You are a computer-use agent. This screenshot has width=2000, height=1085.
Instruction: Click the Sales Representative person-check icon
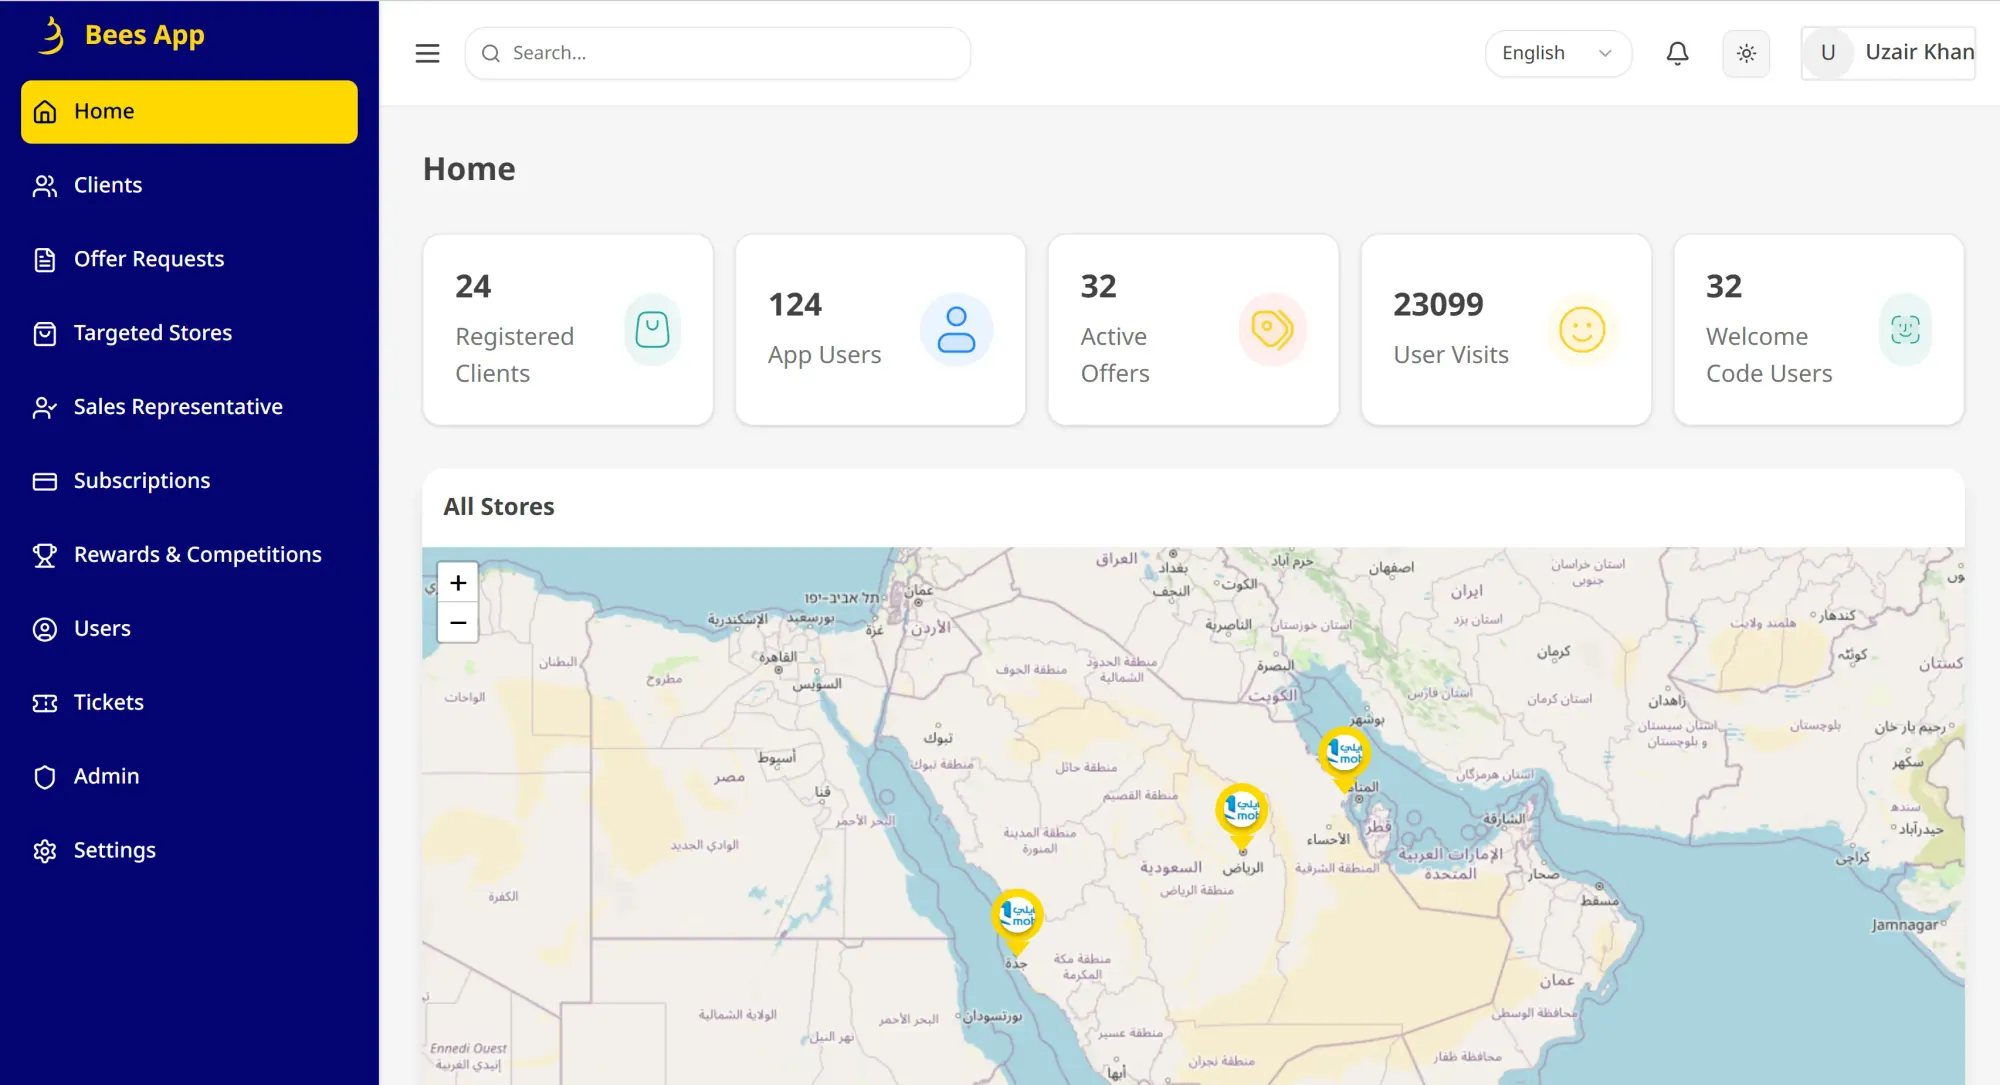[45, 407]
